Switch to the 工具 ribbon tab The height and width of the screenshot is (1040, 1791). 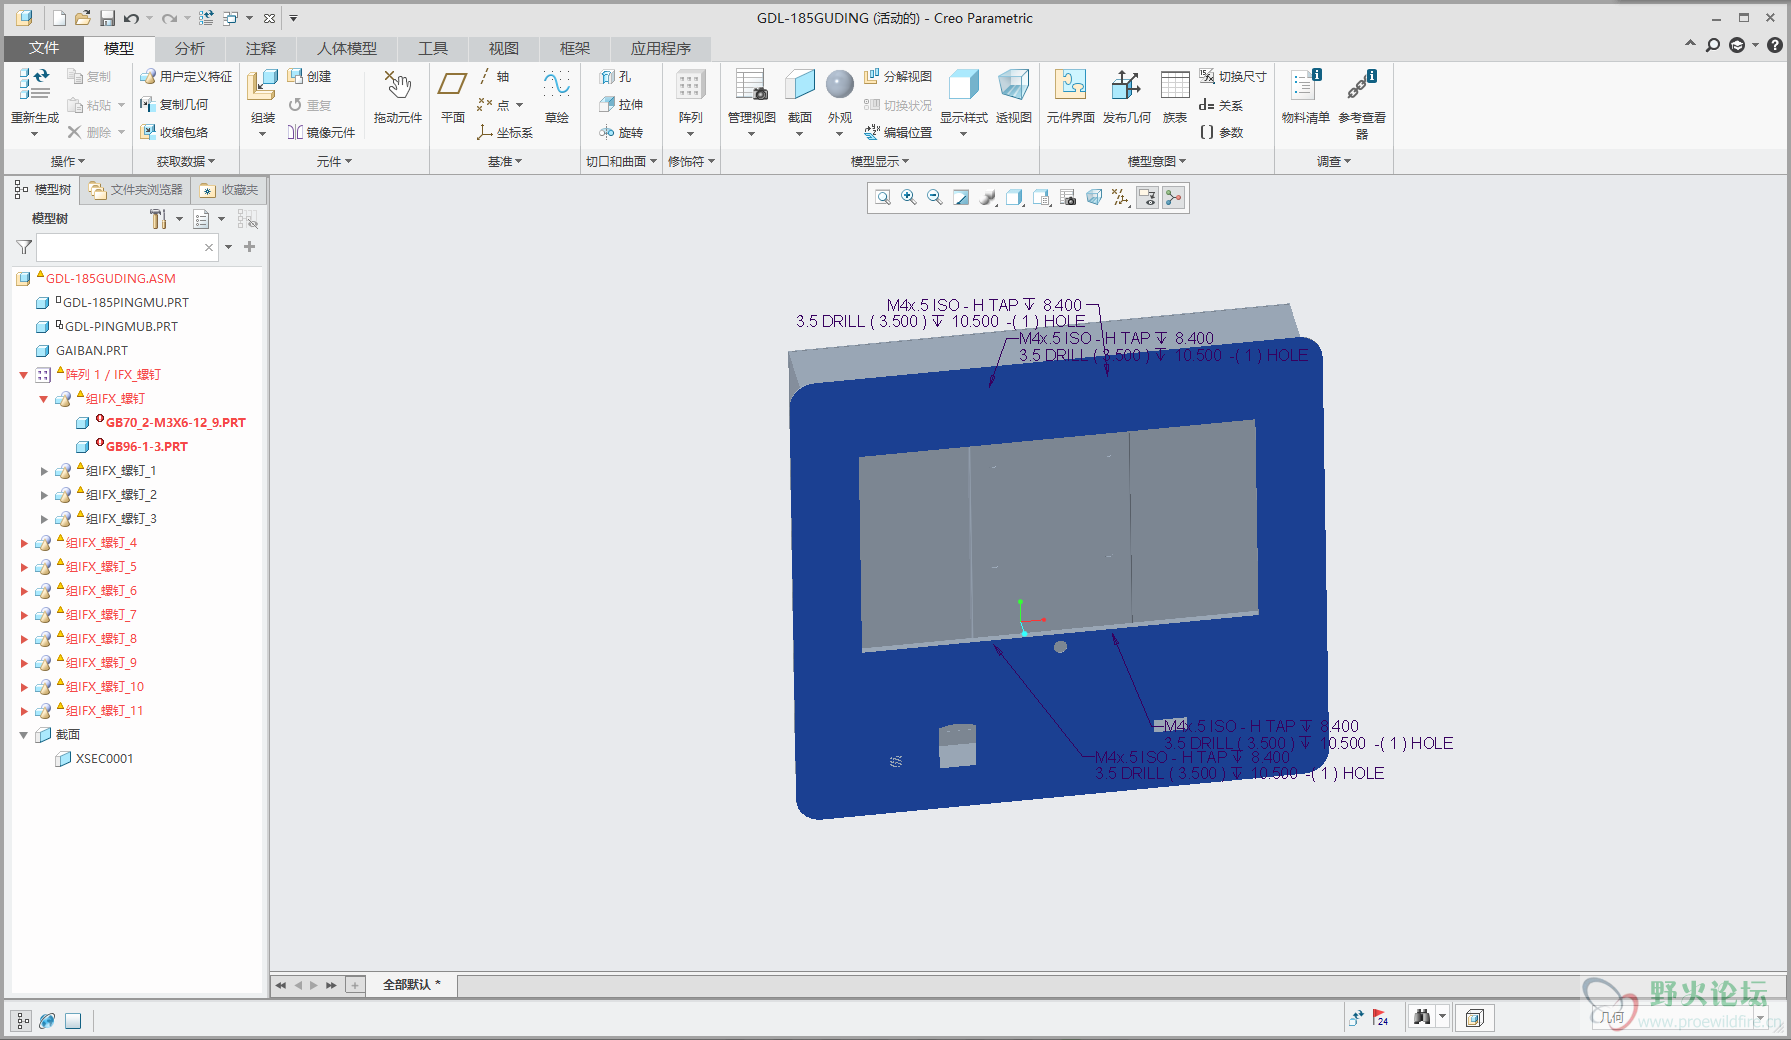coord(432,48)
